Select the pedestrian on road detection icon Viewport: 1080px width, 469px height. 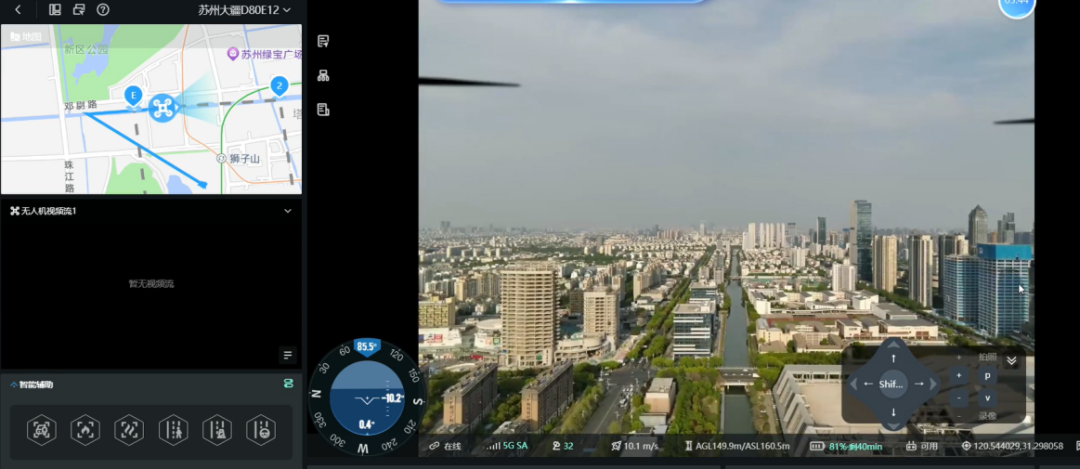pyautogui.click(x=173, y=430)
